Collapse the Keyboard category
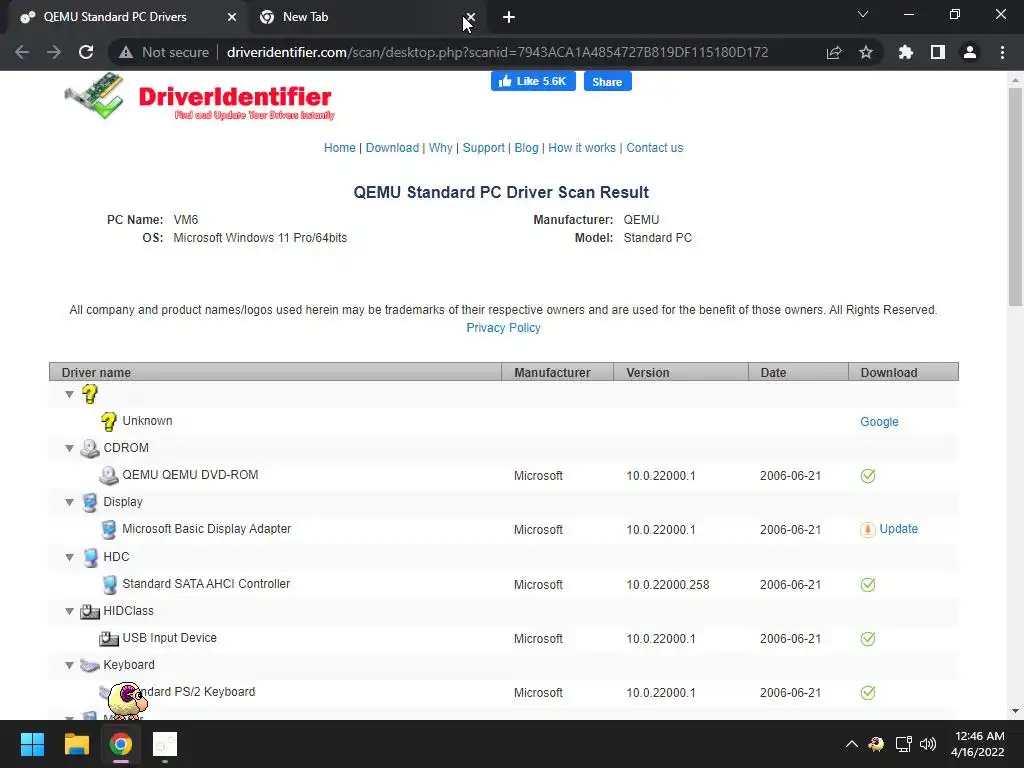Screen dimensions: 1024x768 click(69, 665)
